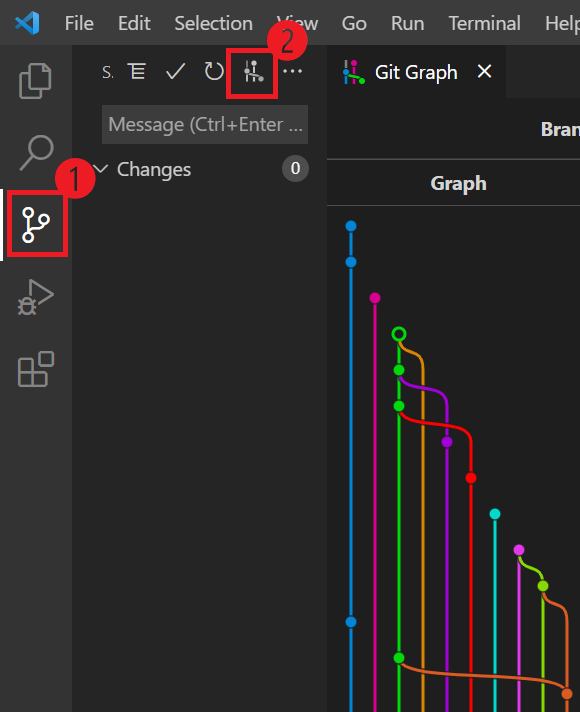Click the VS Code logo icon
Viewport: 580px width, 712px height.
(27, 23)
